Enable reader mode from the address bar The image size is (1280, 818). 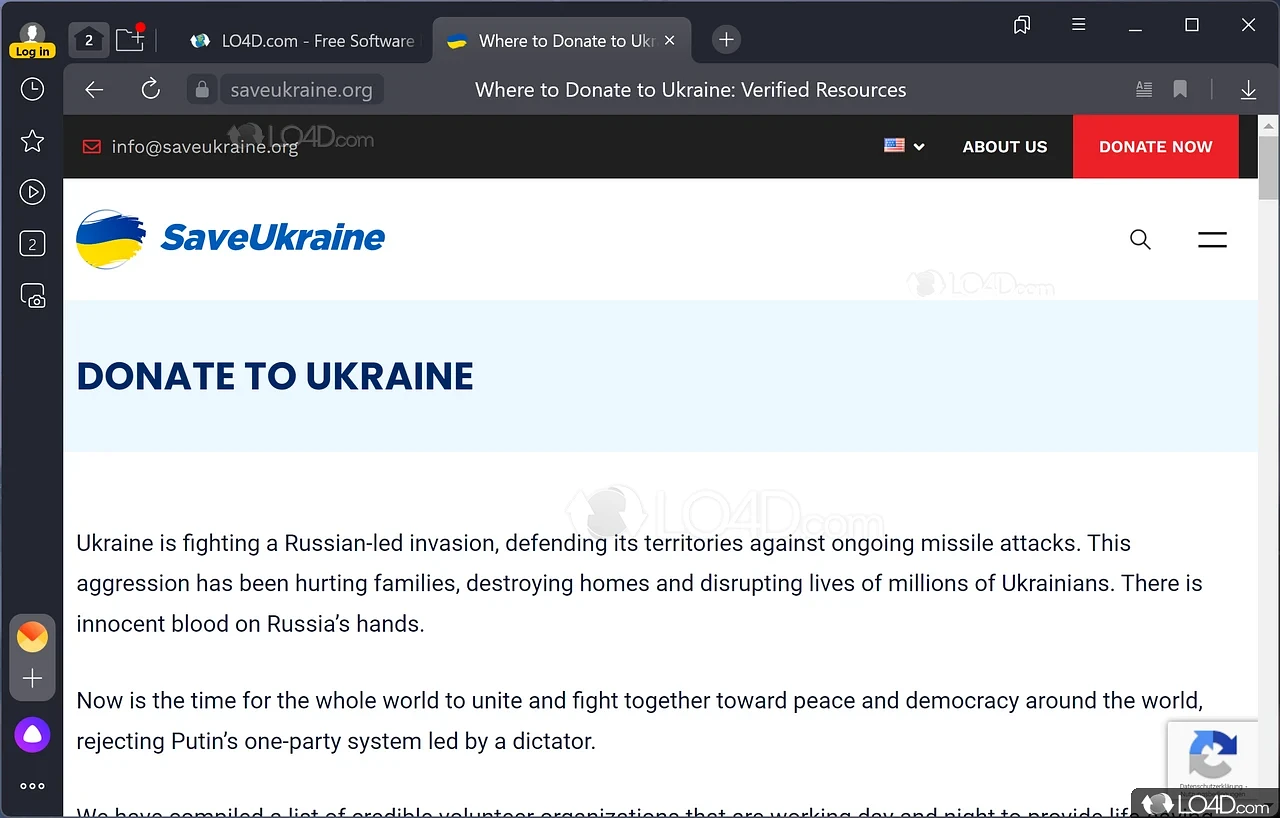1144,89
